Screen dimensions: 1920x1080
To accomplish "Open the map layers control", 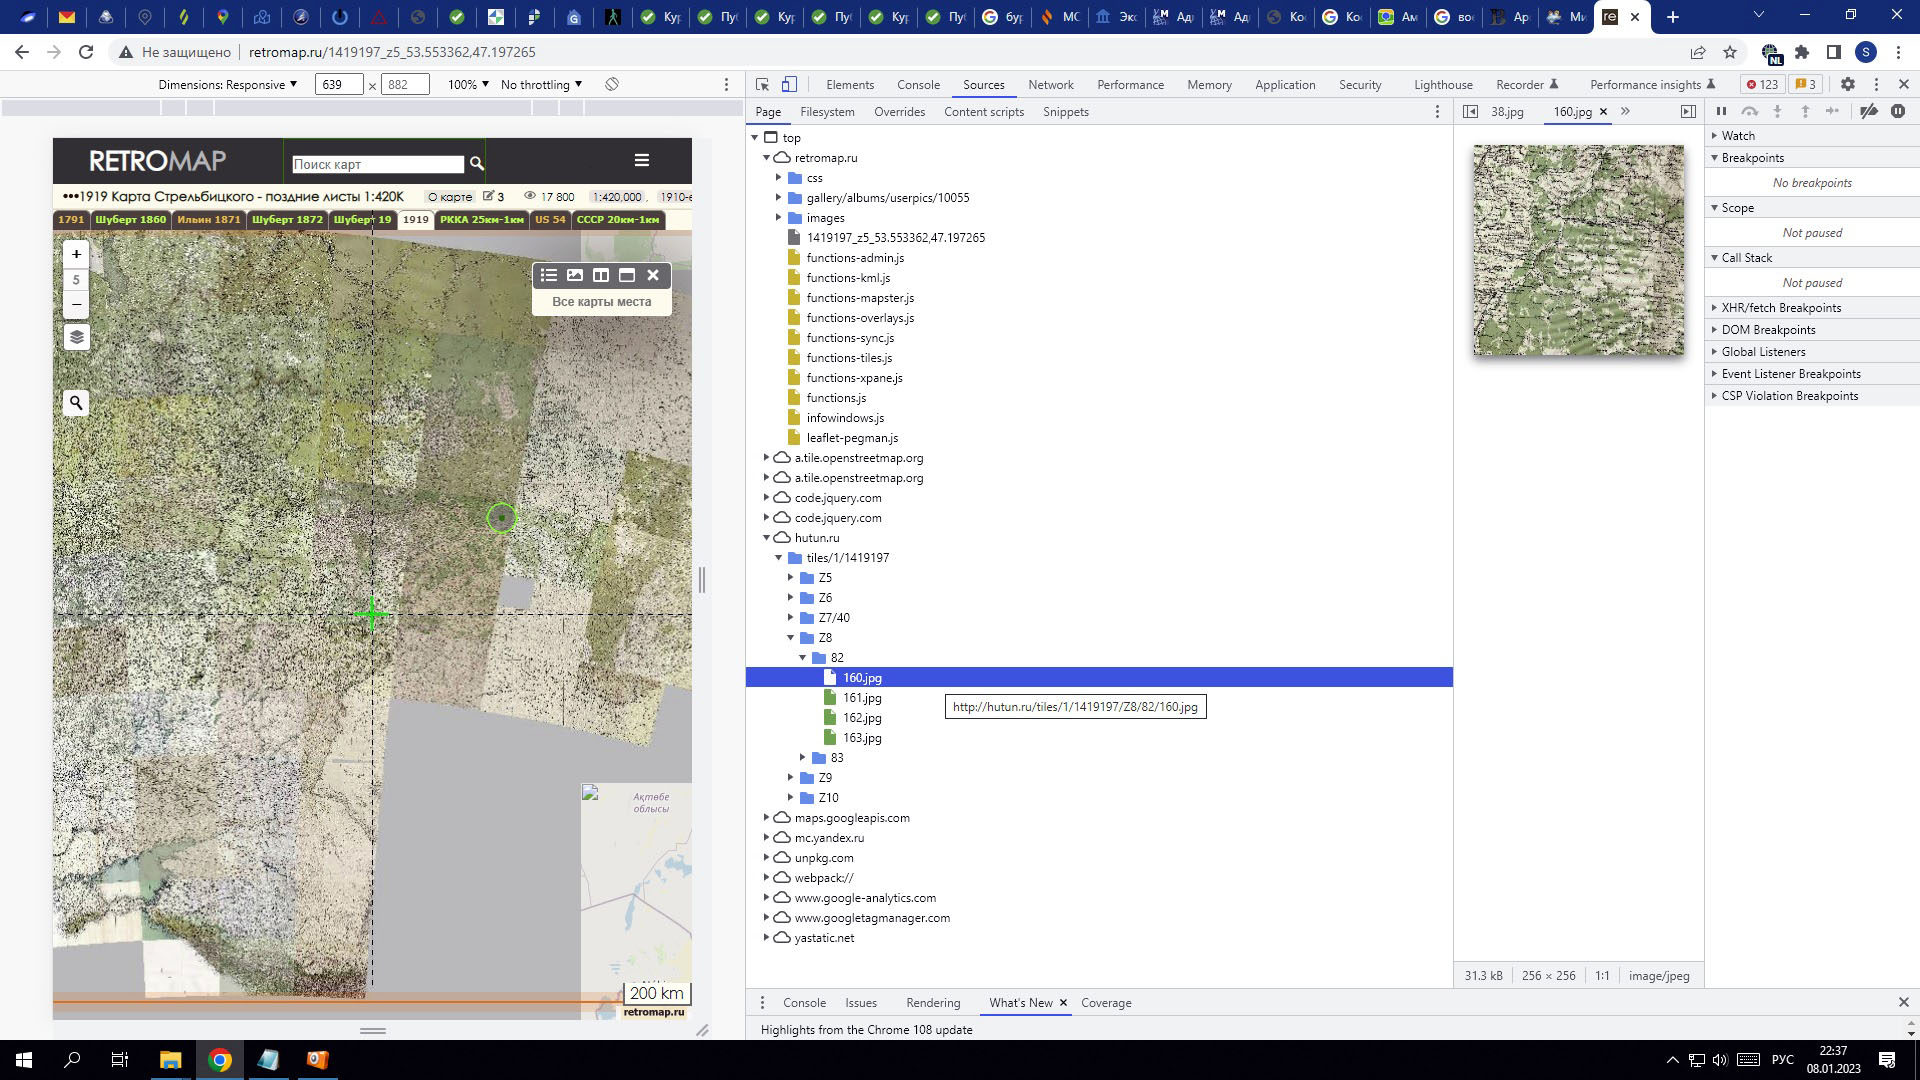I will tap(76, 338).
